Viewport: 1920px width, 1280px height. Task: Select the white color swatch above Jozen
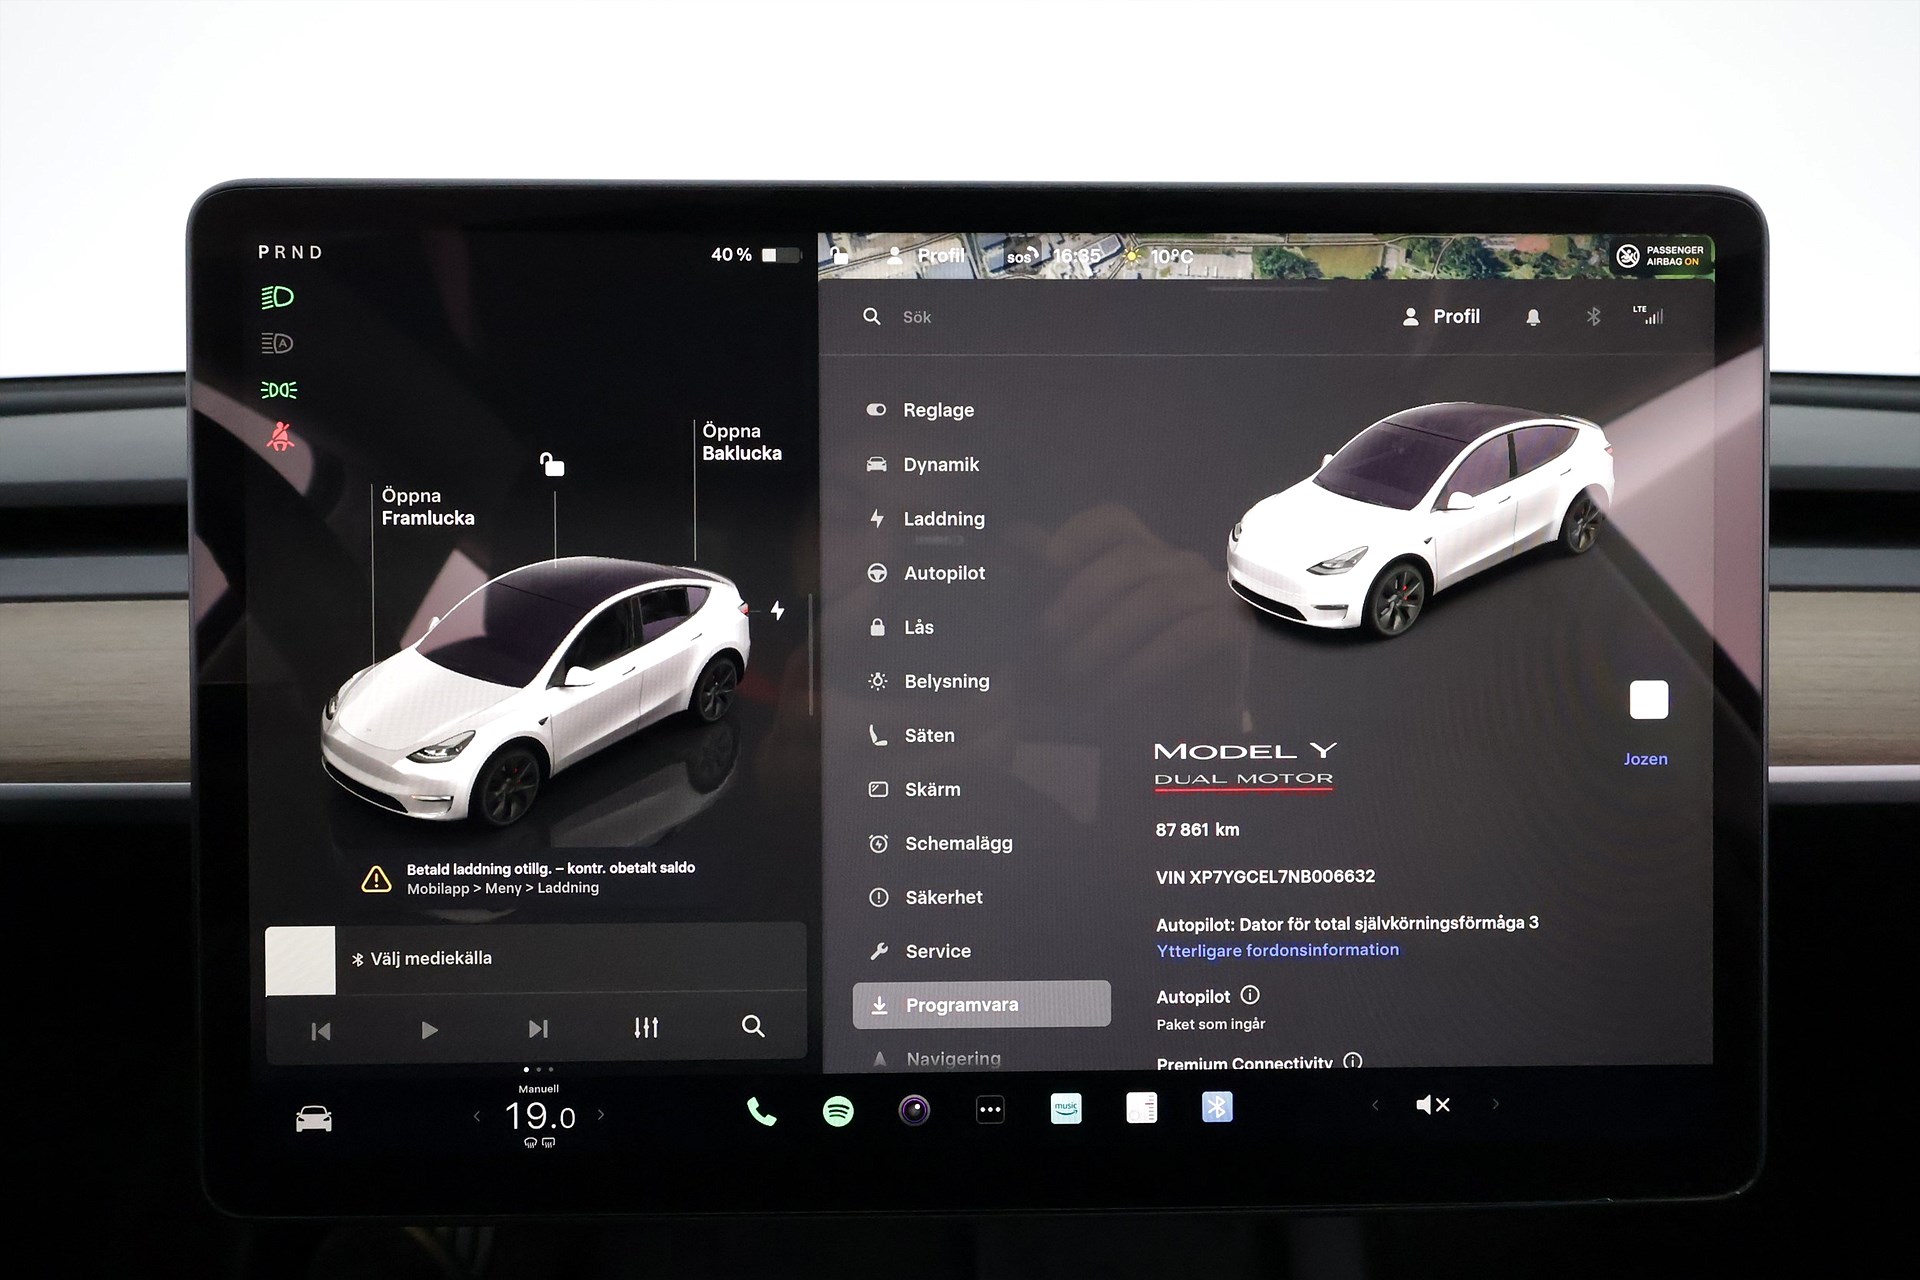pos(1648,700)
